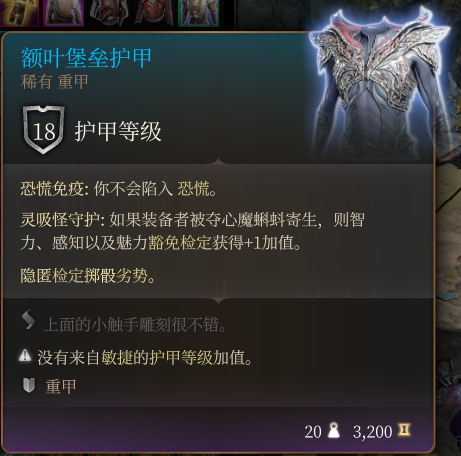Select the unbordered armor with grey trim
The height and width of the screenshot is (456, 461).
coord(109,13)
